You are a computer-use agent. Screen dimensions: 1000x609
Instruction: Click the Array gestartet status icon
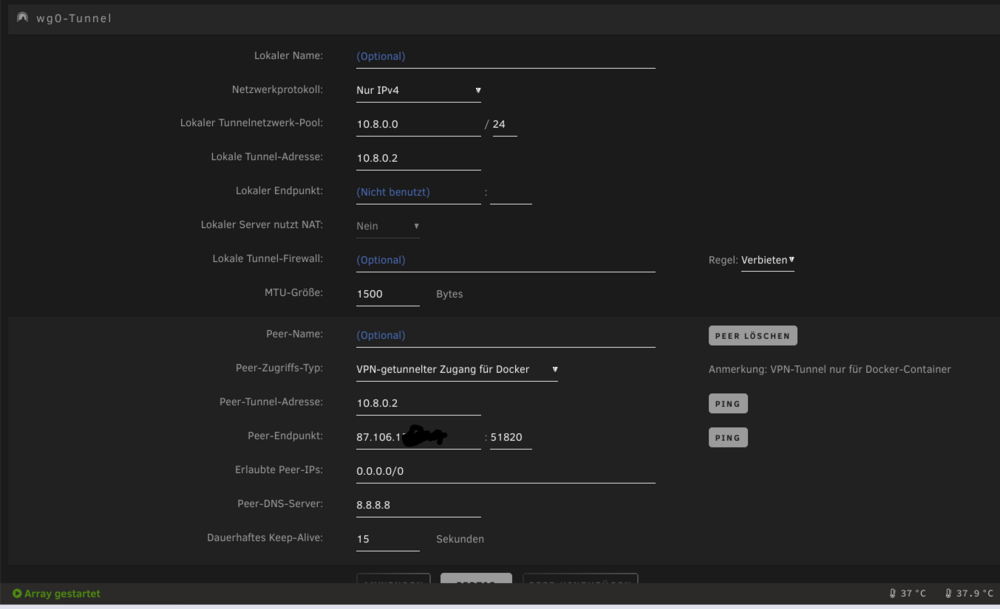(17, 594)
